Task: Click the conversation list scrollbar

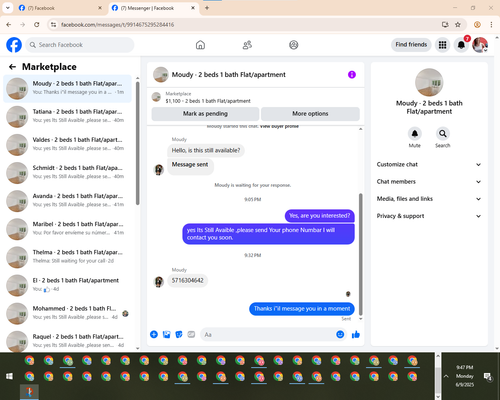Action: click(138, 143)
